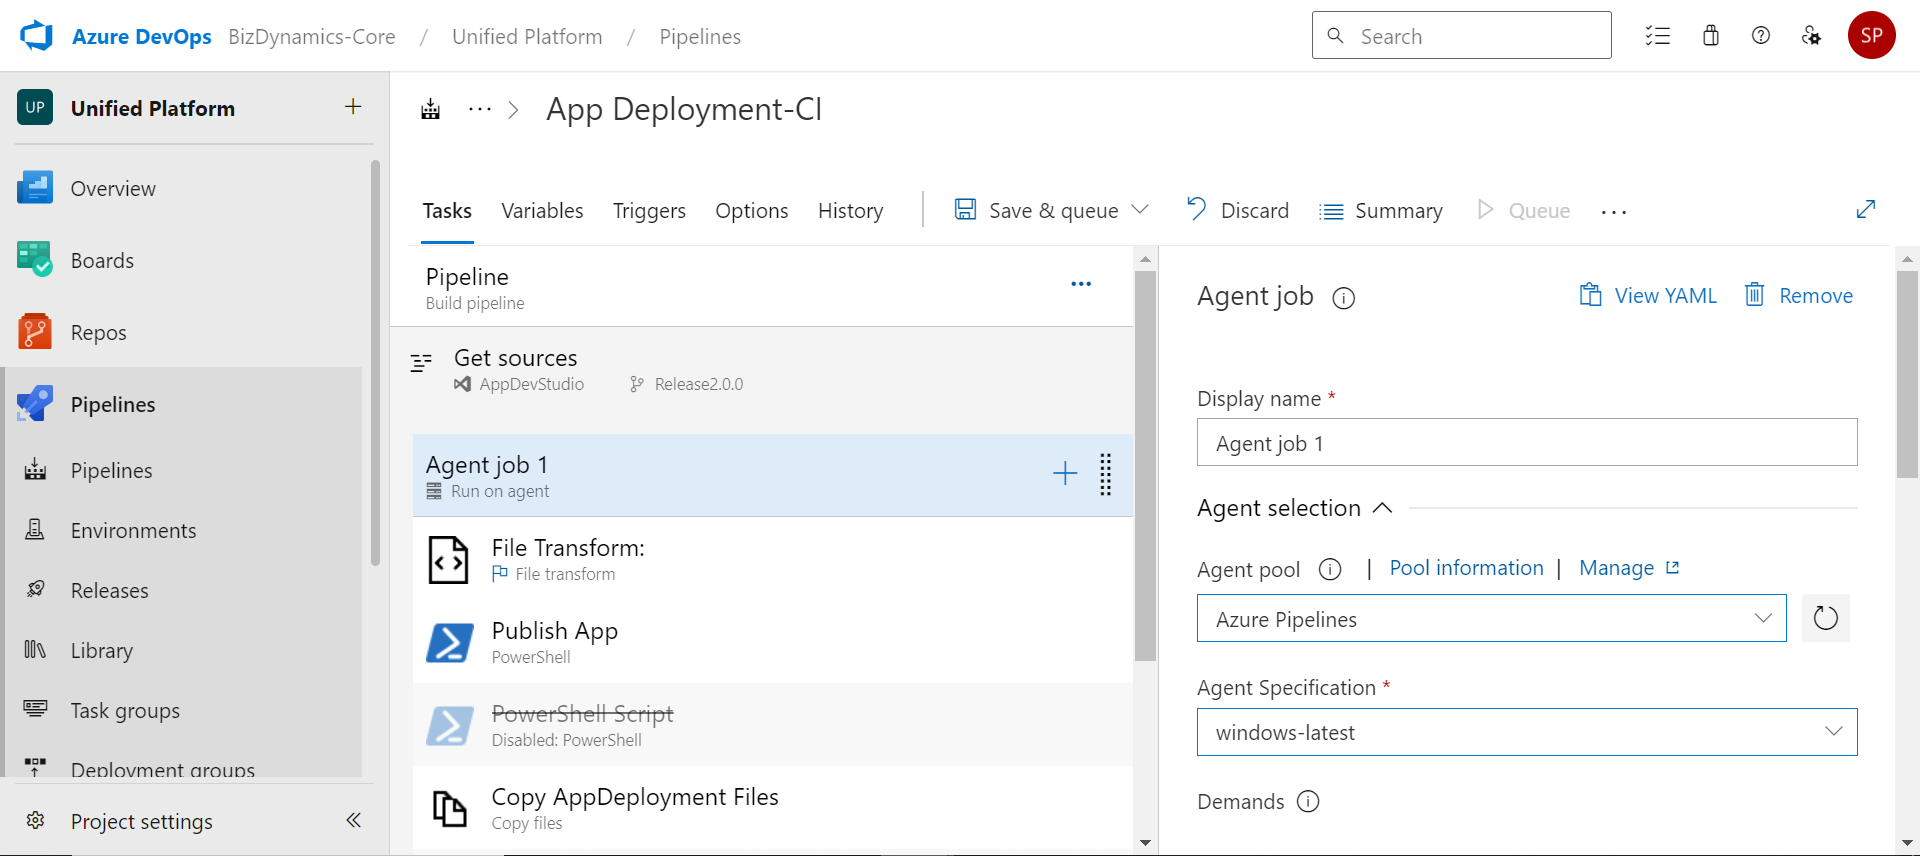Select the Get sources step
Image resolution: width=1920 pixels, height=856 pixels.
click(x=762, y=371)
